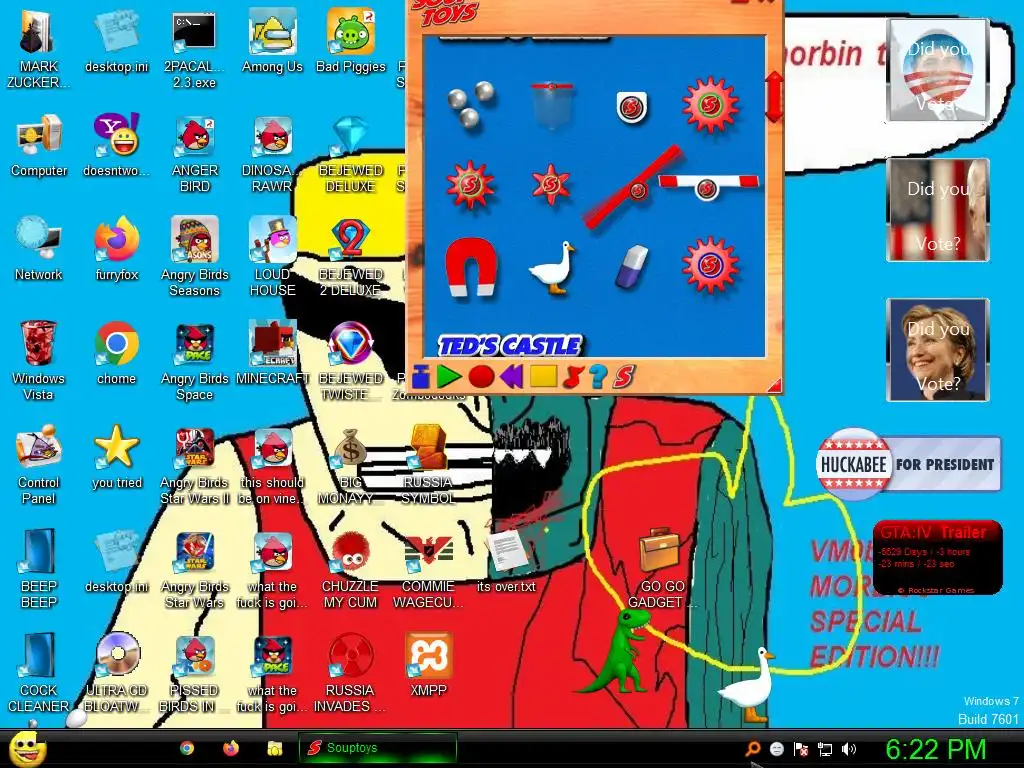The width and height of the screenshot is (1024, 768).
Task: Grab the red horseshoe magnet toy
Action: (471, 266)
